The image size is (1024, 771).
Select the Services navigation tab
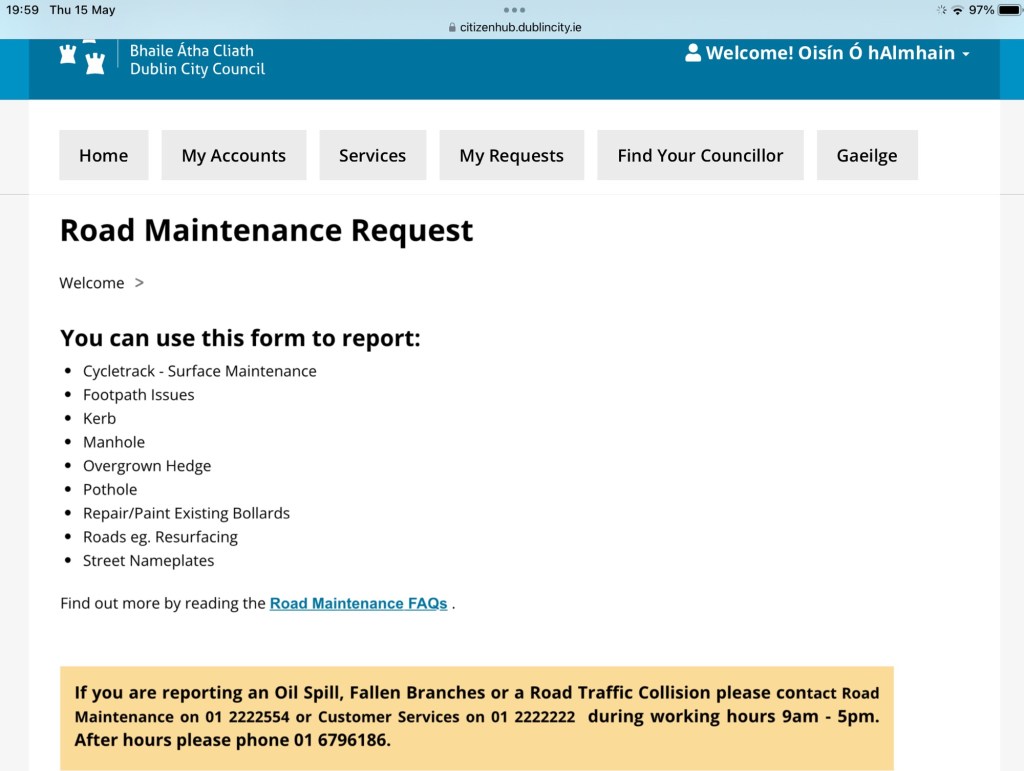[x=372, y=155]
